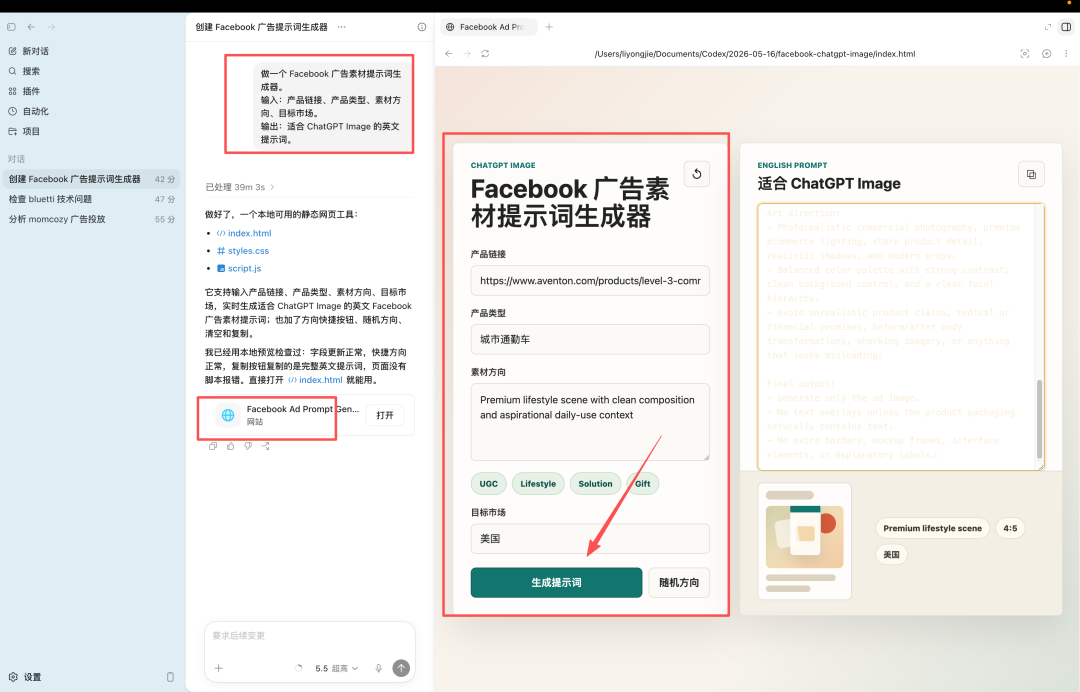This screenshot has width=1080, height=692.
Task: Open 设置 at sidebar bottom
Action: pos(25,677)
